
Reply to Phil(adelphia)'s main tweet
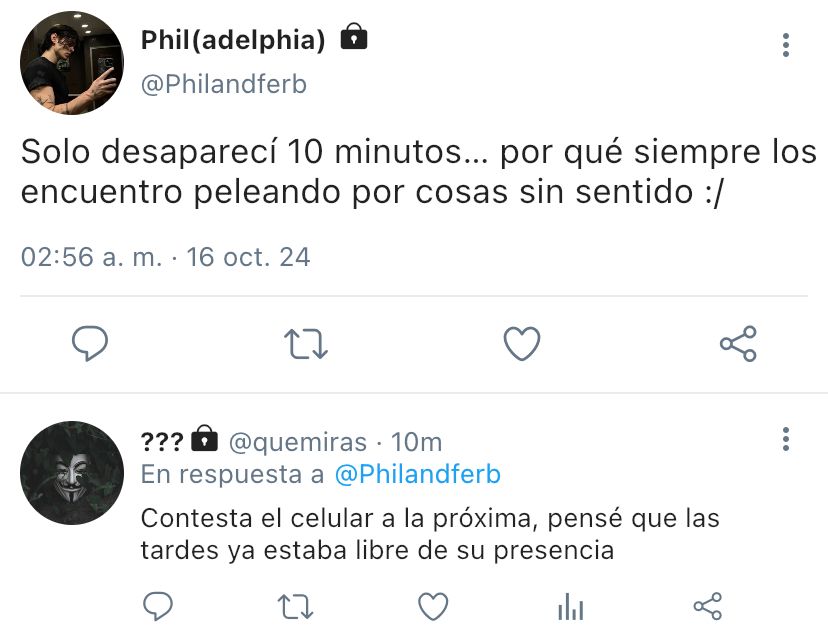click(90, 343)
